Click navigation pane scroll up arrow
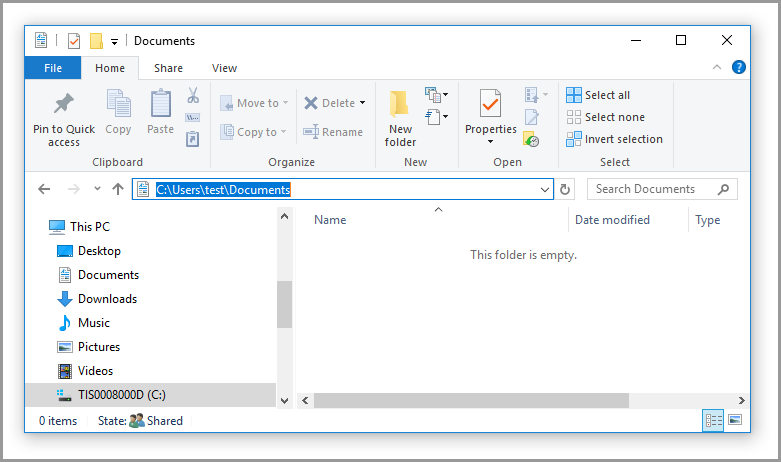 click(284, 217)
